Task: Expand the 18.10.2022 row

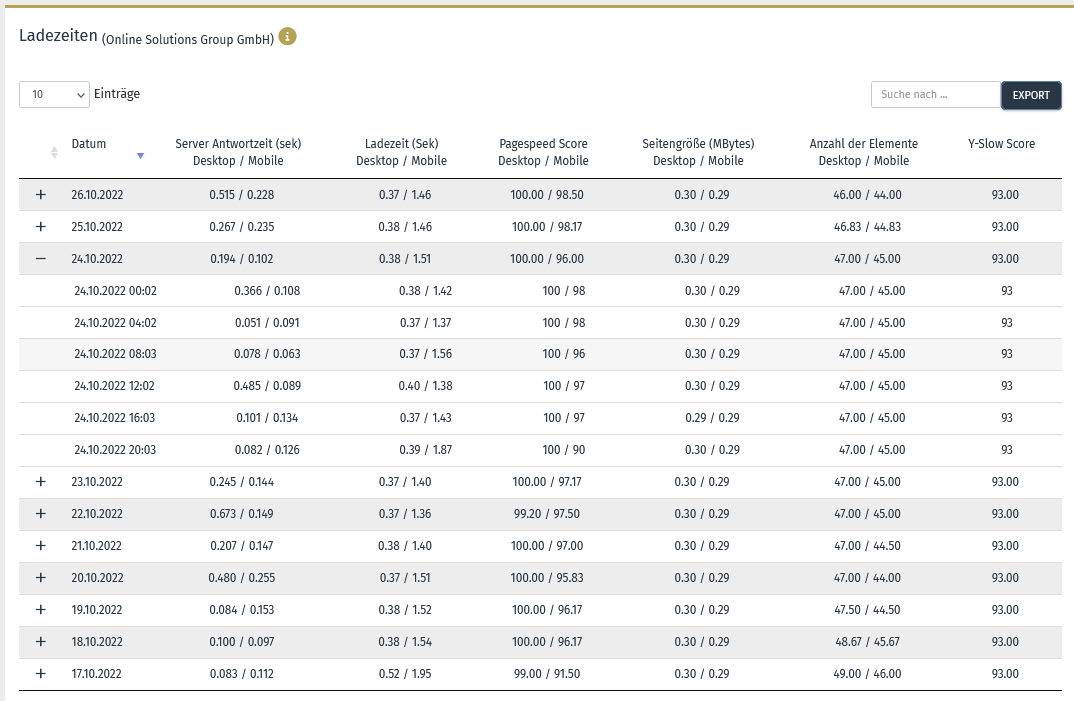Action: [40, 642]
